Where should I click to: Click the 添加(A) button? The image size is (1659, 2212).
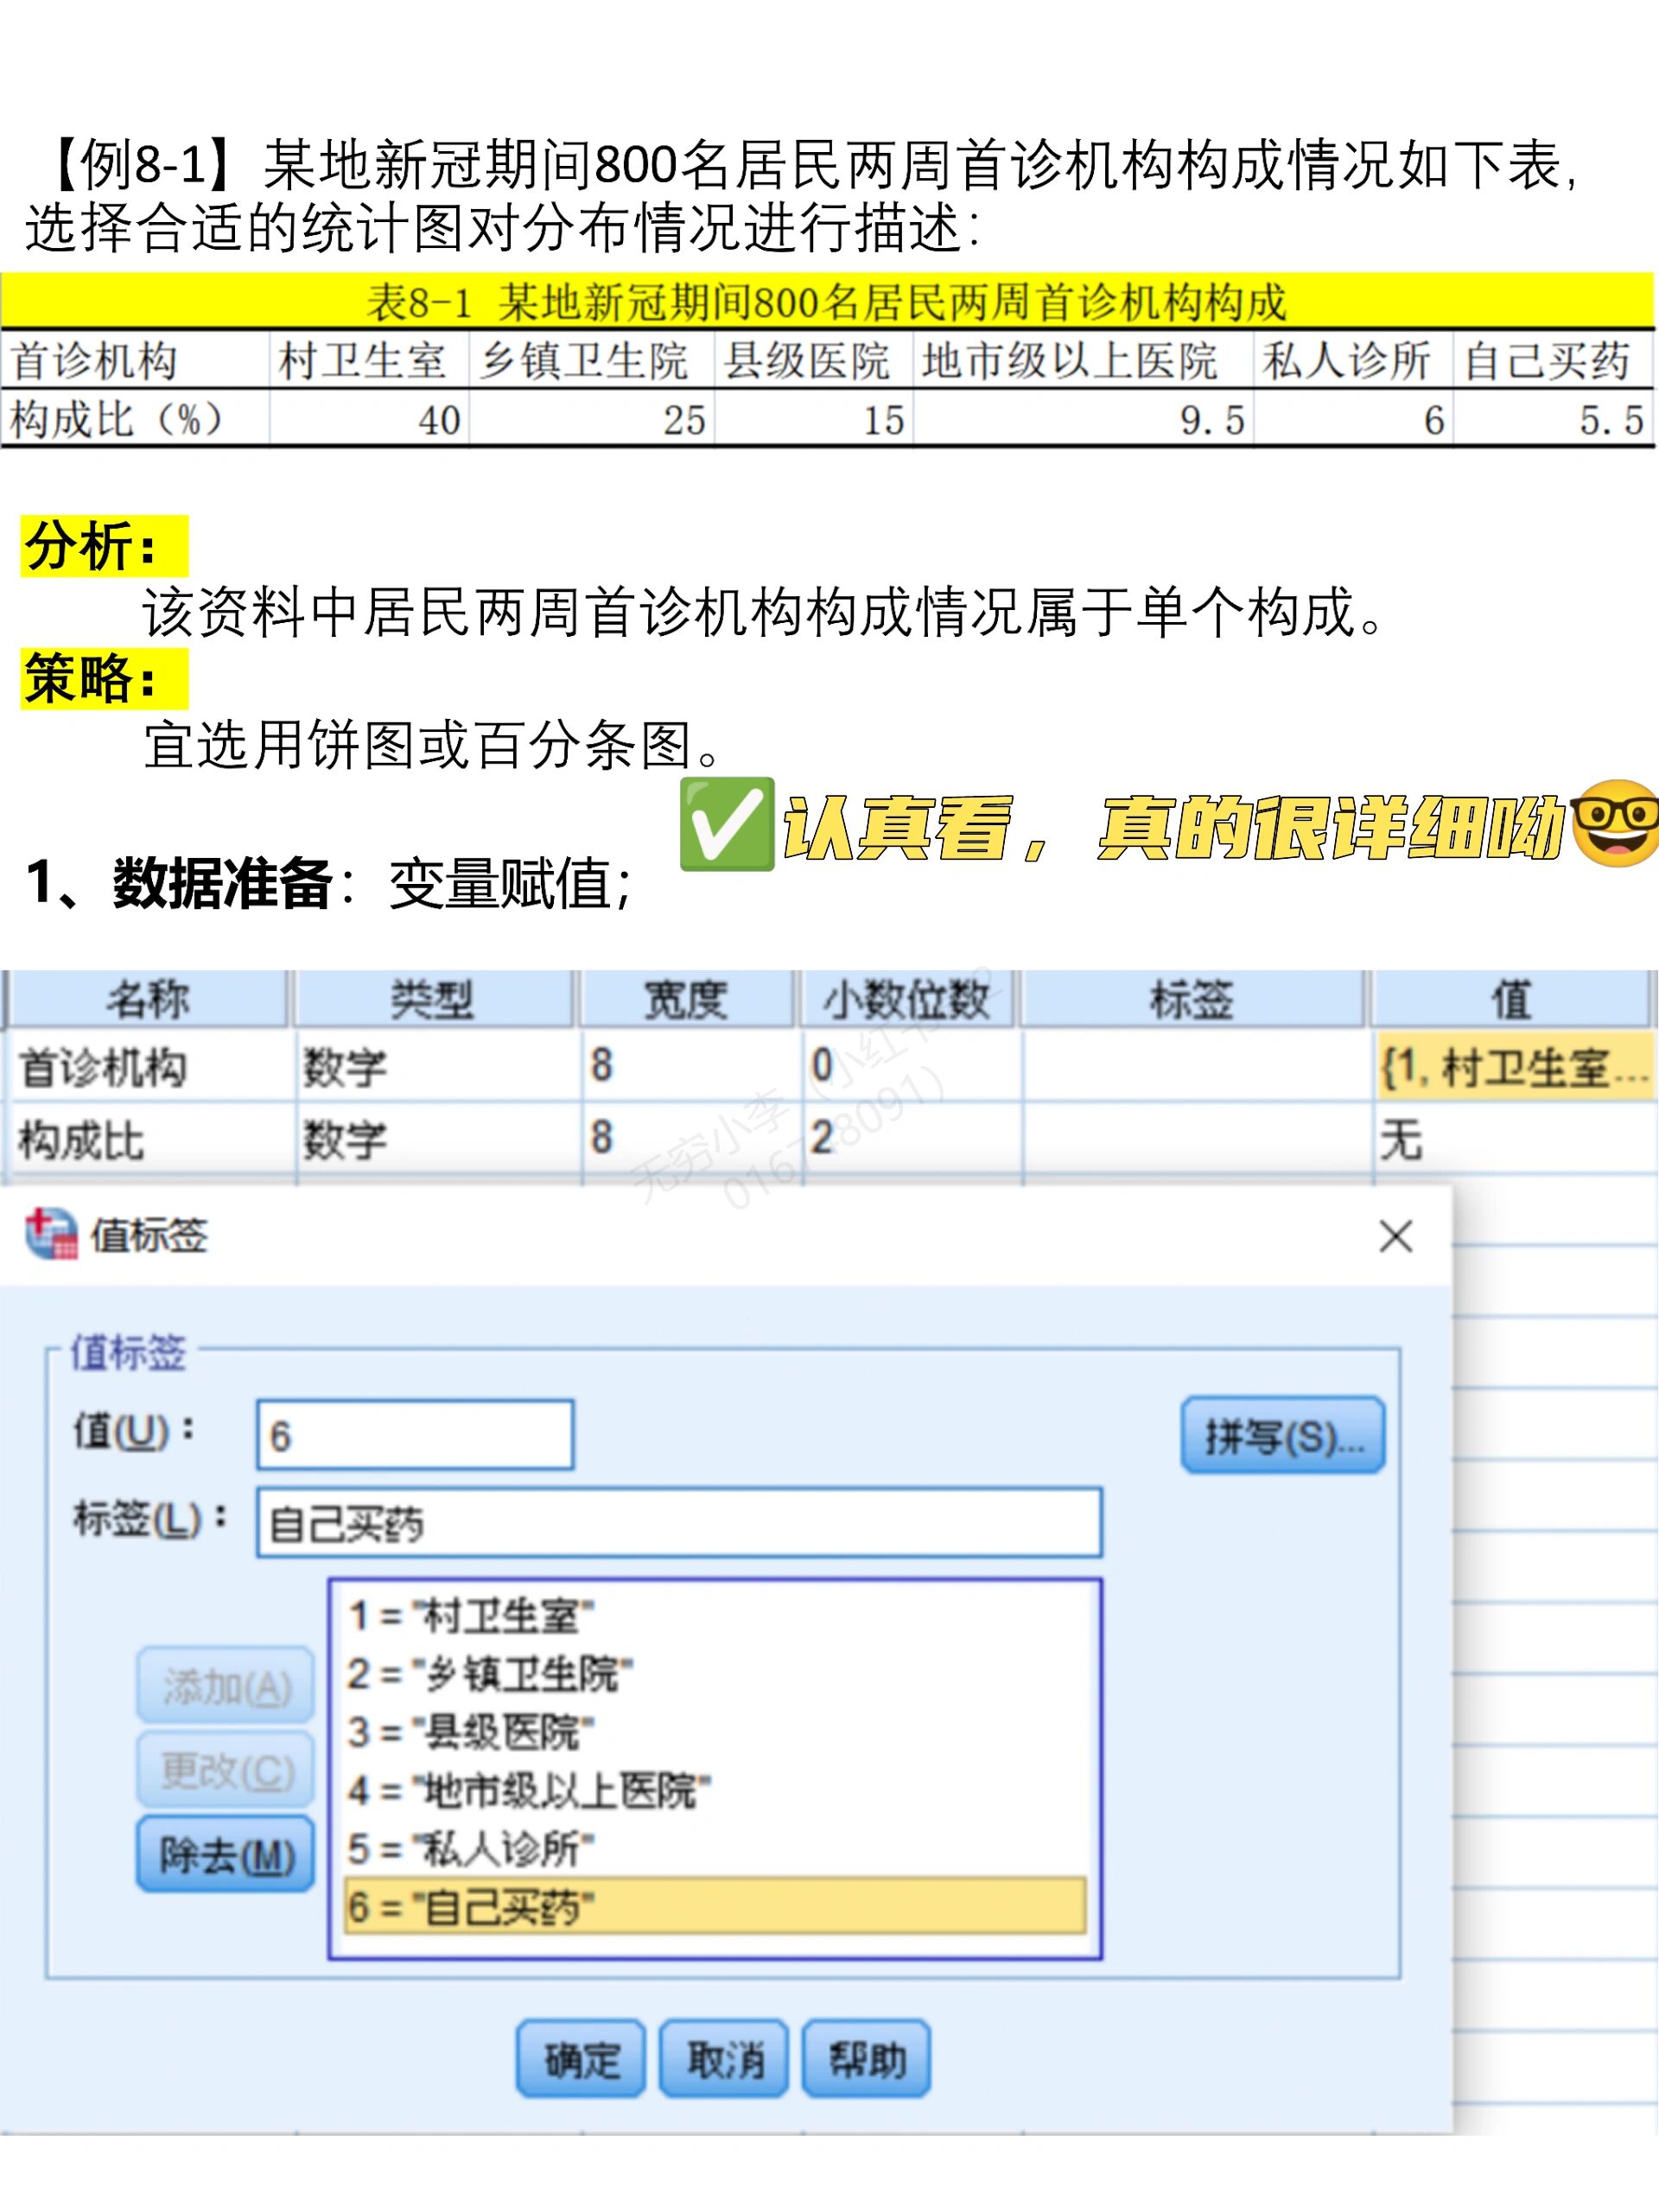pyautogui.click(x=226, y=1686)
